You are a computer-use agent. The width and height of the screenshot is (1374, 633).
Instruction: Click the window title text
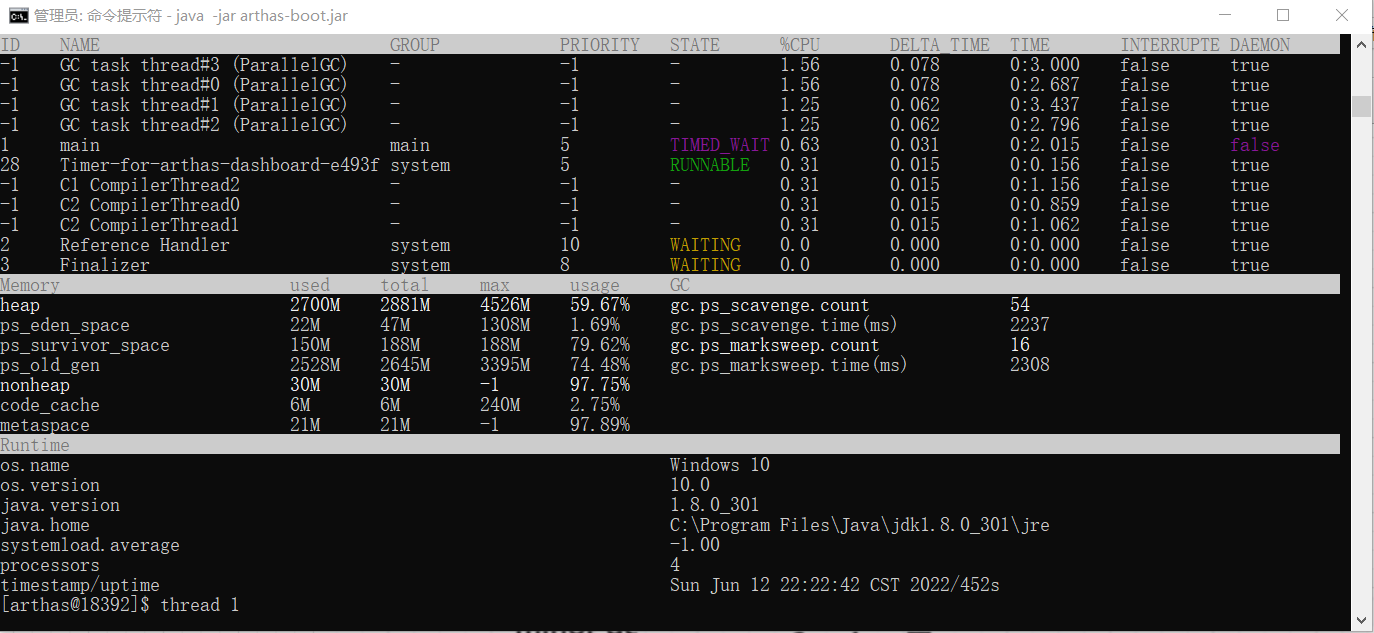[191, 15]
